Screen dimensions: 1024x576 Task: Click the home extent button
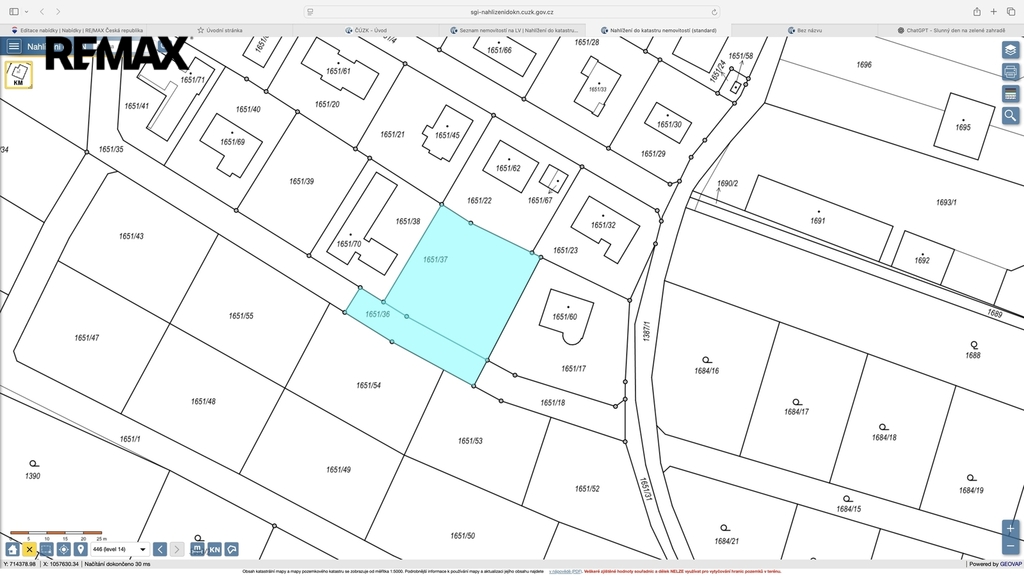click(12, 549)
